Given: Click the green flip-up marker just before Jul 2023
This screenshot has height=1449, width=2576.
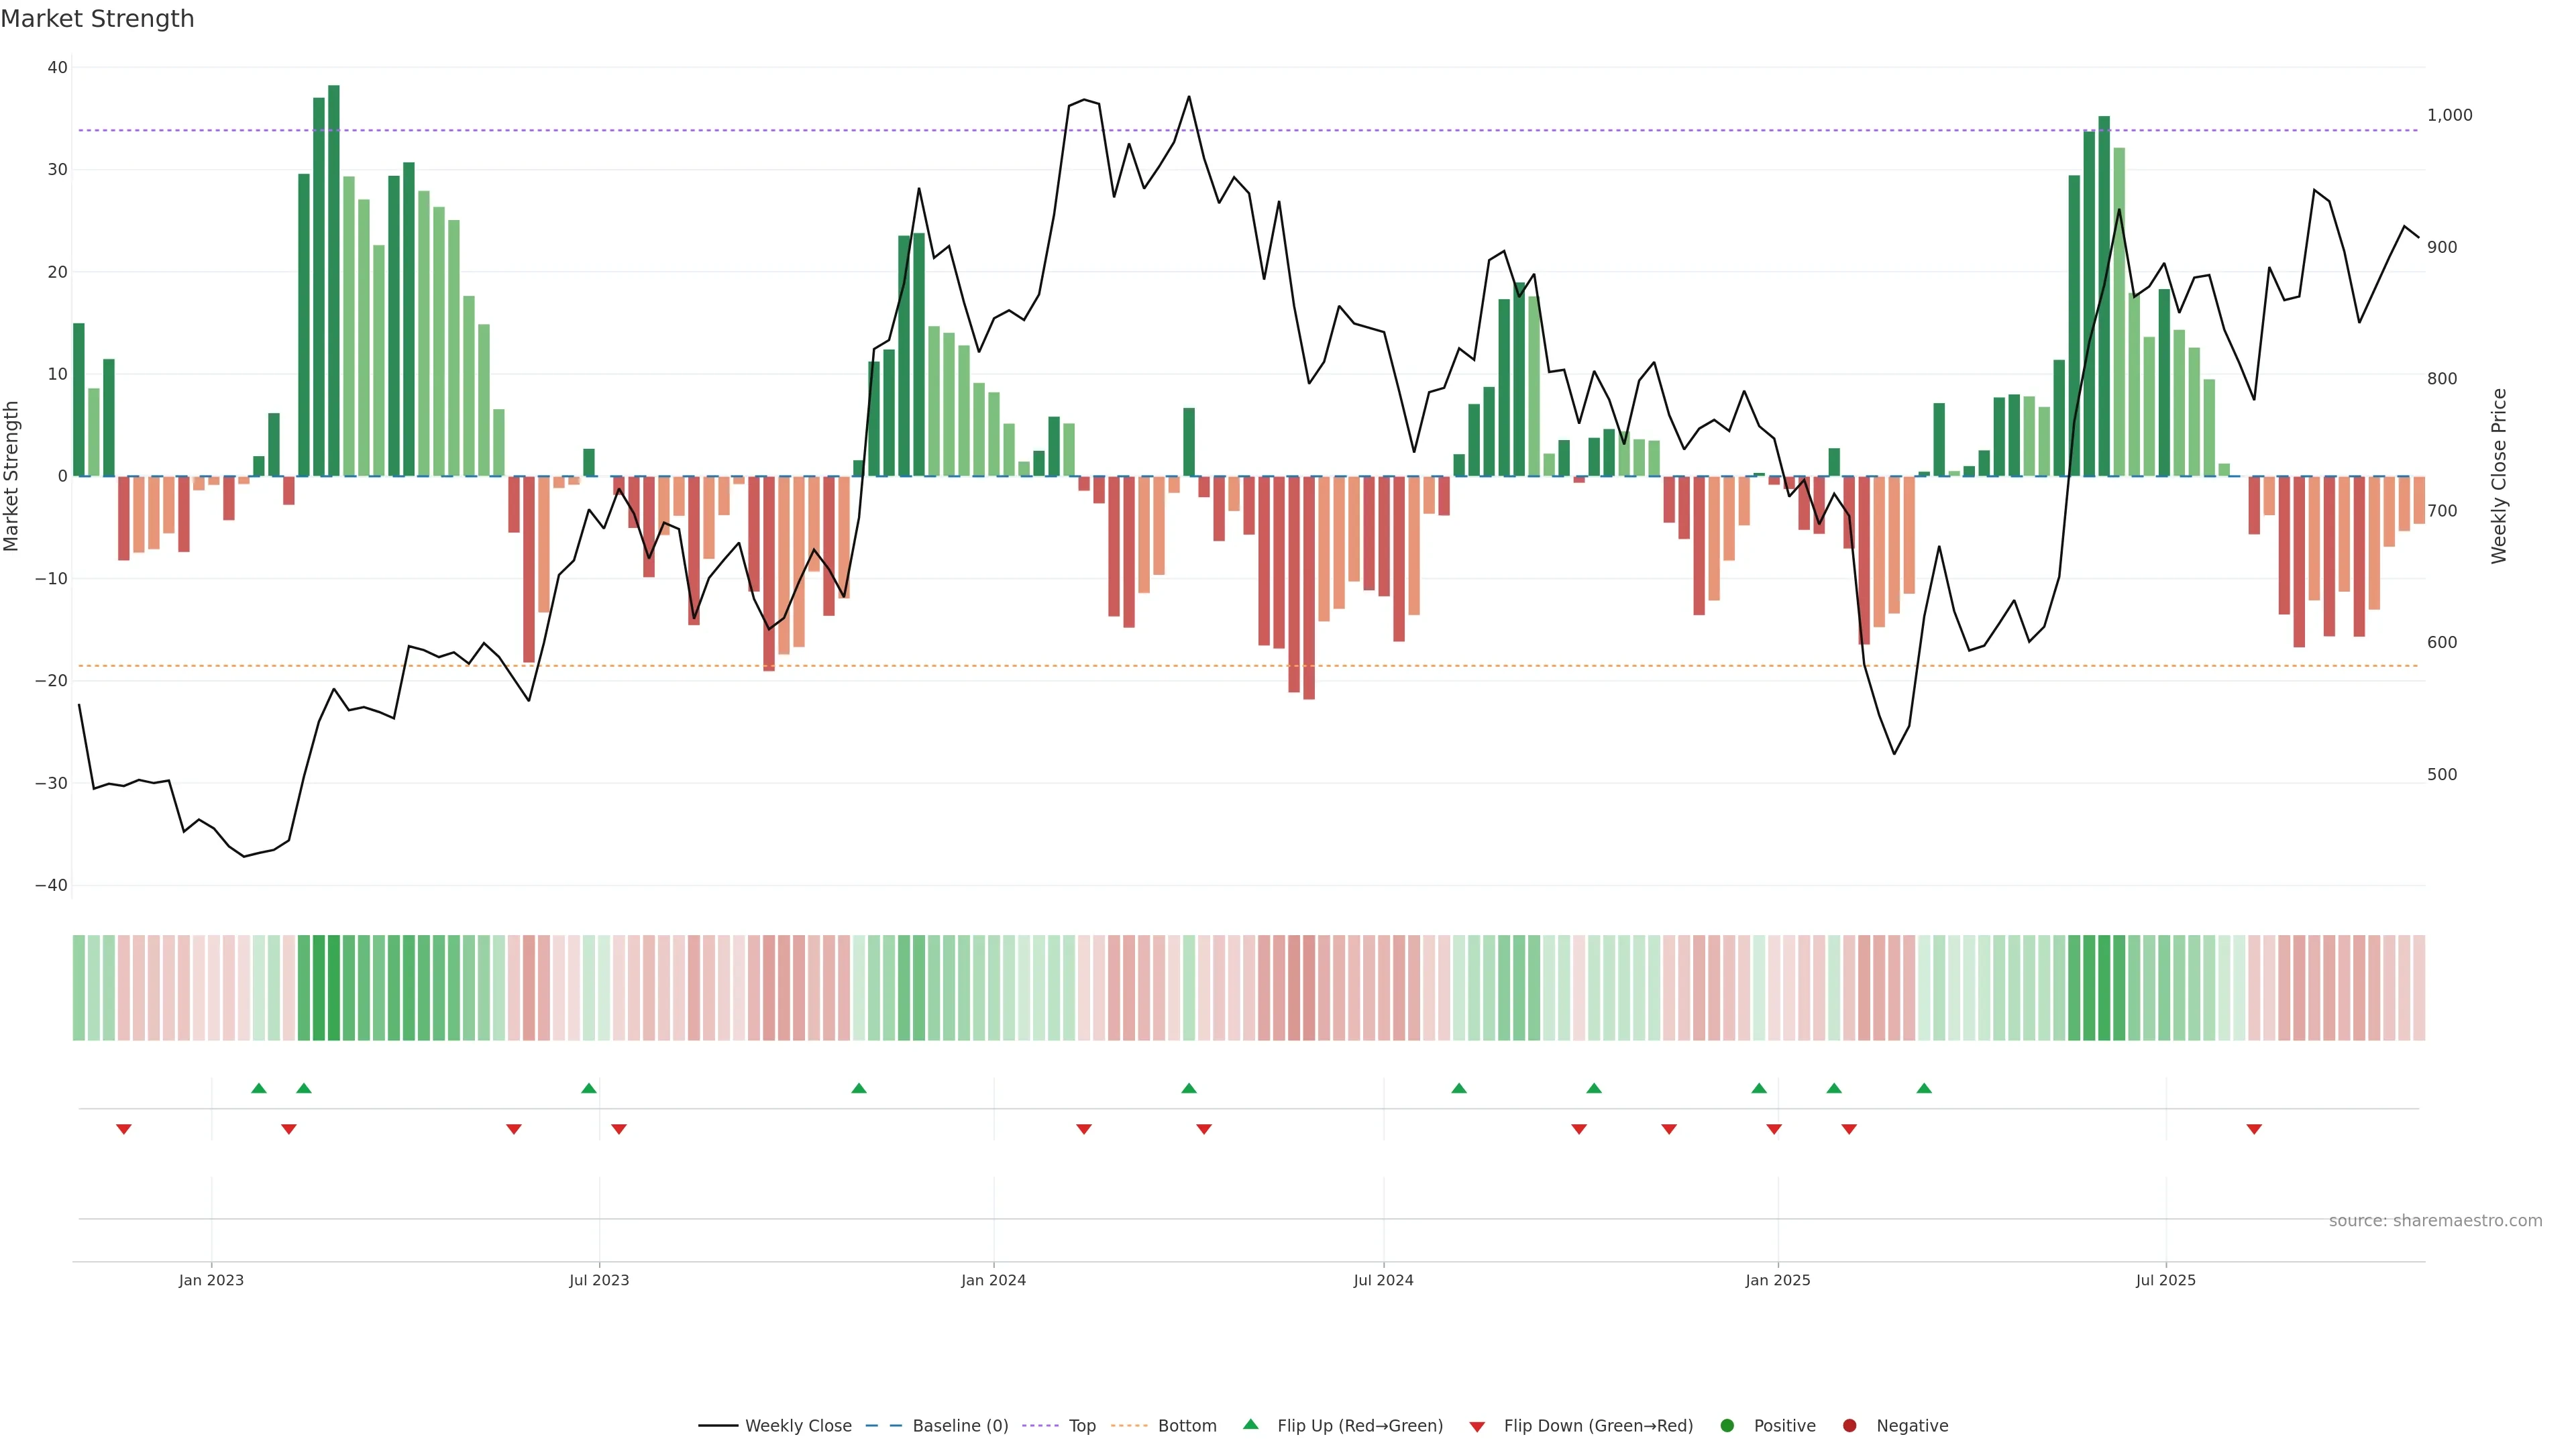Looking at the screenshot, I should (589, 1088).
